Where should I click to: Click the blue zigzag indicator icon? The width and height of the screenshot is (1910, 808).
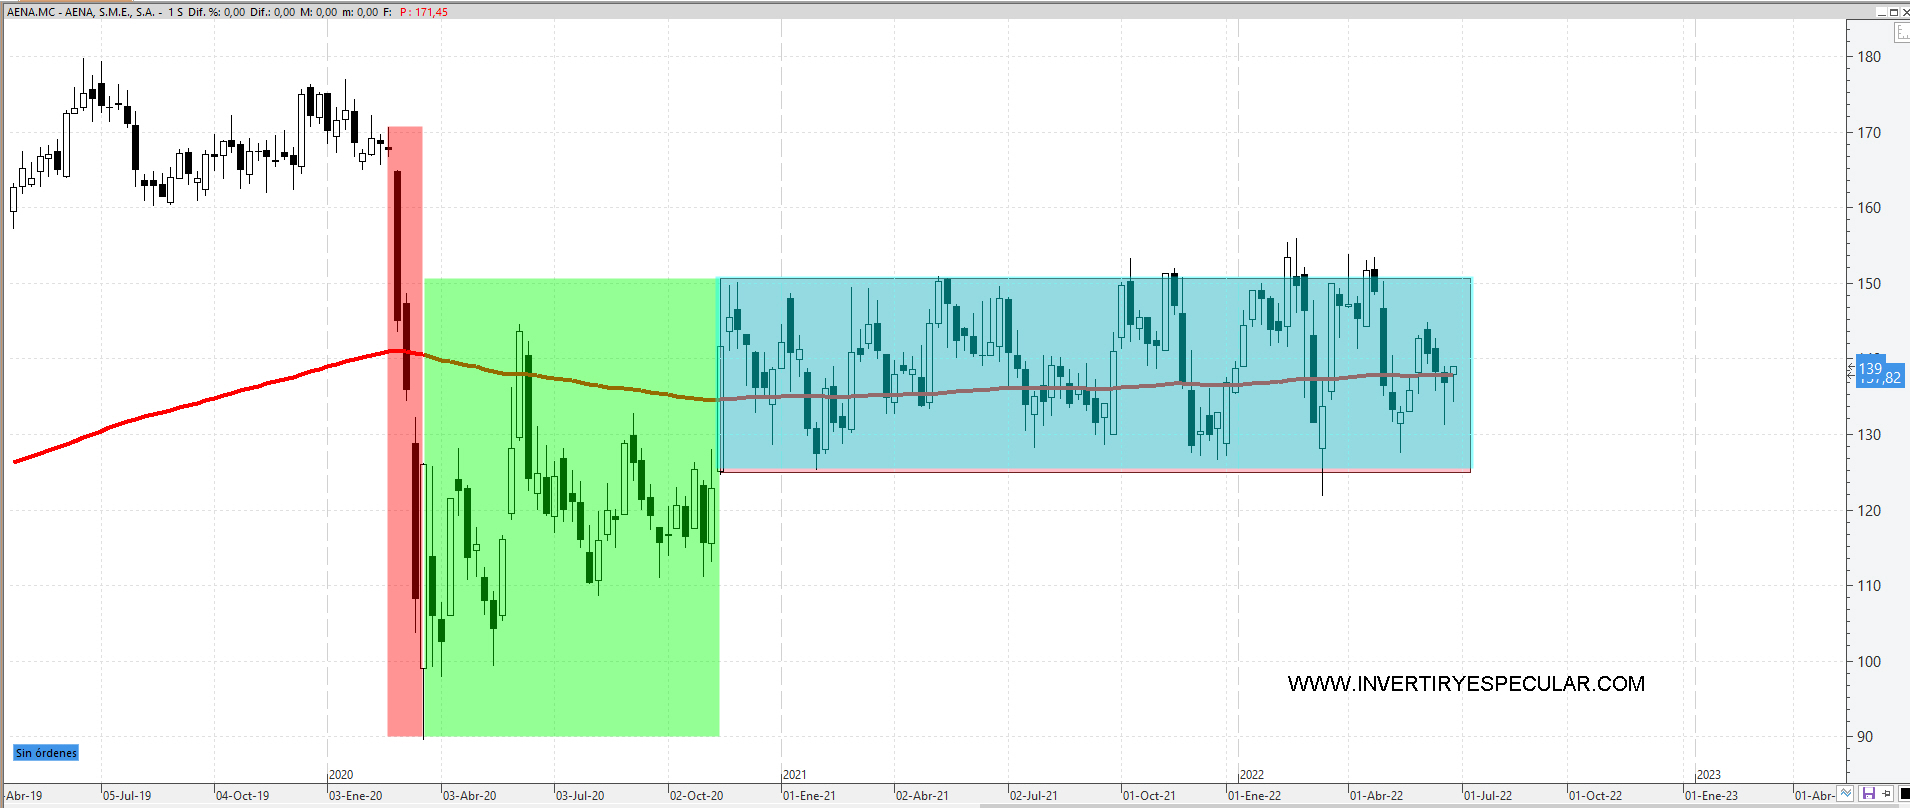(x=1846, y=794)
